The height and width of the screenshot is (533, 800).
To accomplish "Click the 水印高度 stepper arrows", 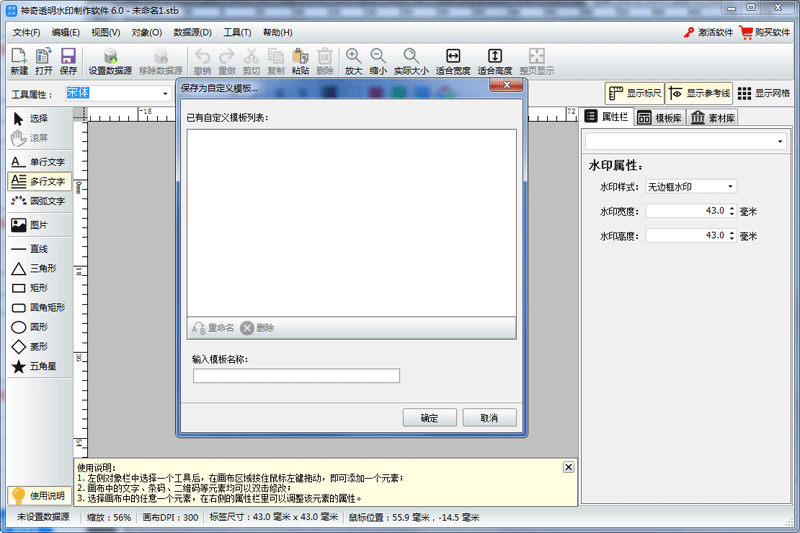I will 732,235.
